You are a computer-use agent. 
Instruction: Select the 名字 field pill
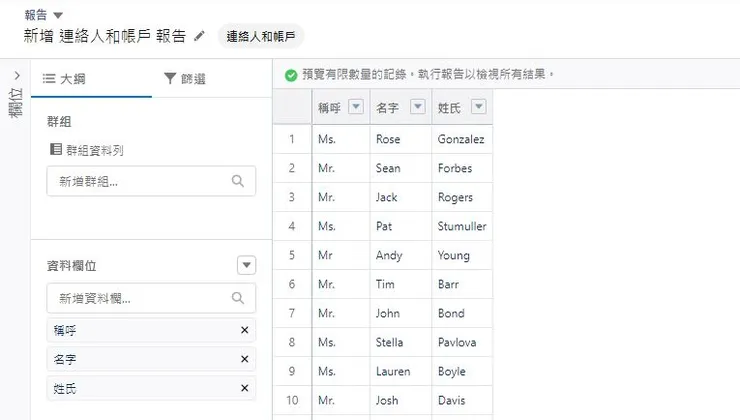(151, 359)
